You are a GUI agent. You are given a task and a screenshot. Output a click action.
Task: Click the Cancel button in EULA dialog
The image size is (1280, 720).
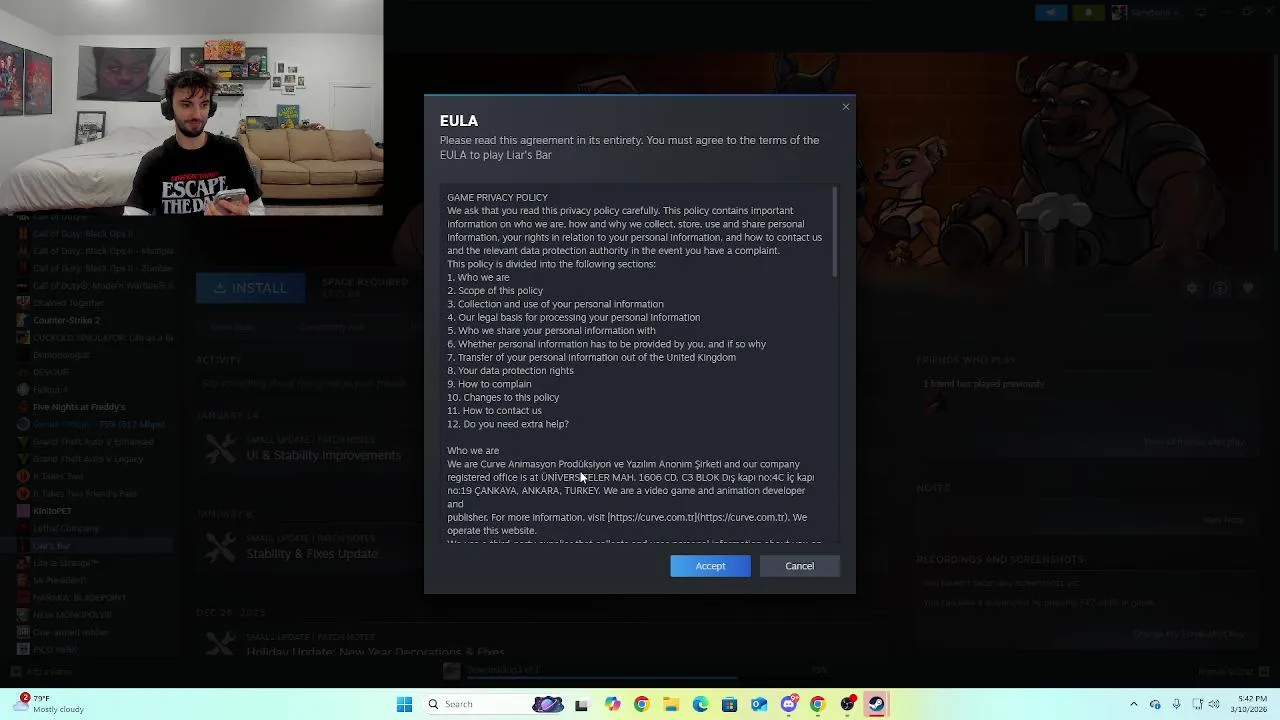coord(799,566)
